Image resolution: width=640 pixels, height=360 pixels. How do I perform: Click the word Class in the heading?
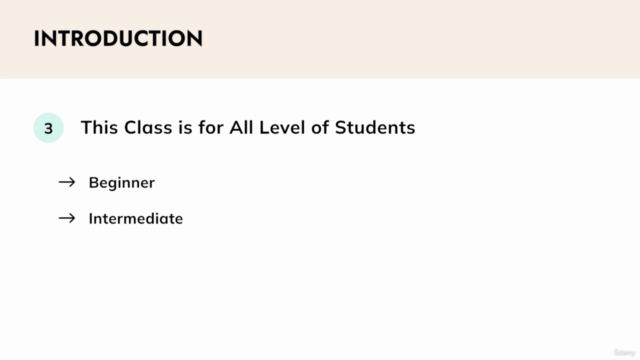coord(148,127)
